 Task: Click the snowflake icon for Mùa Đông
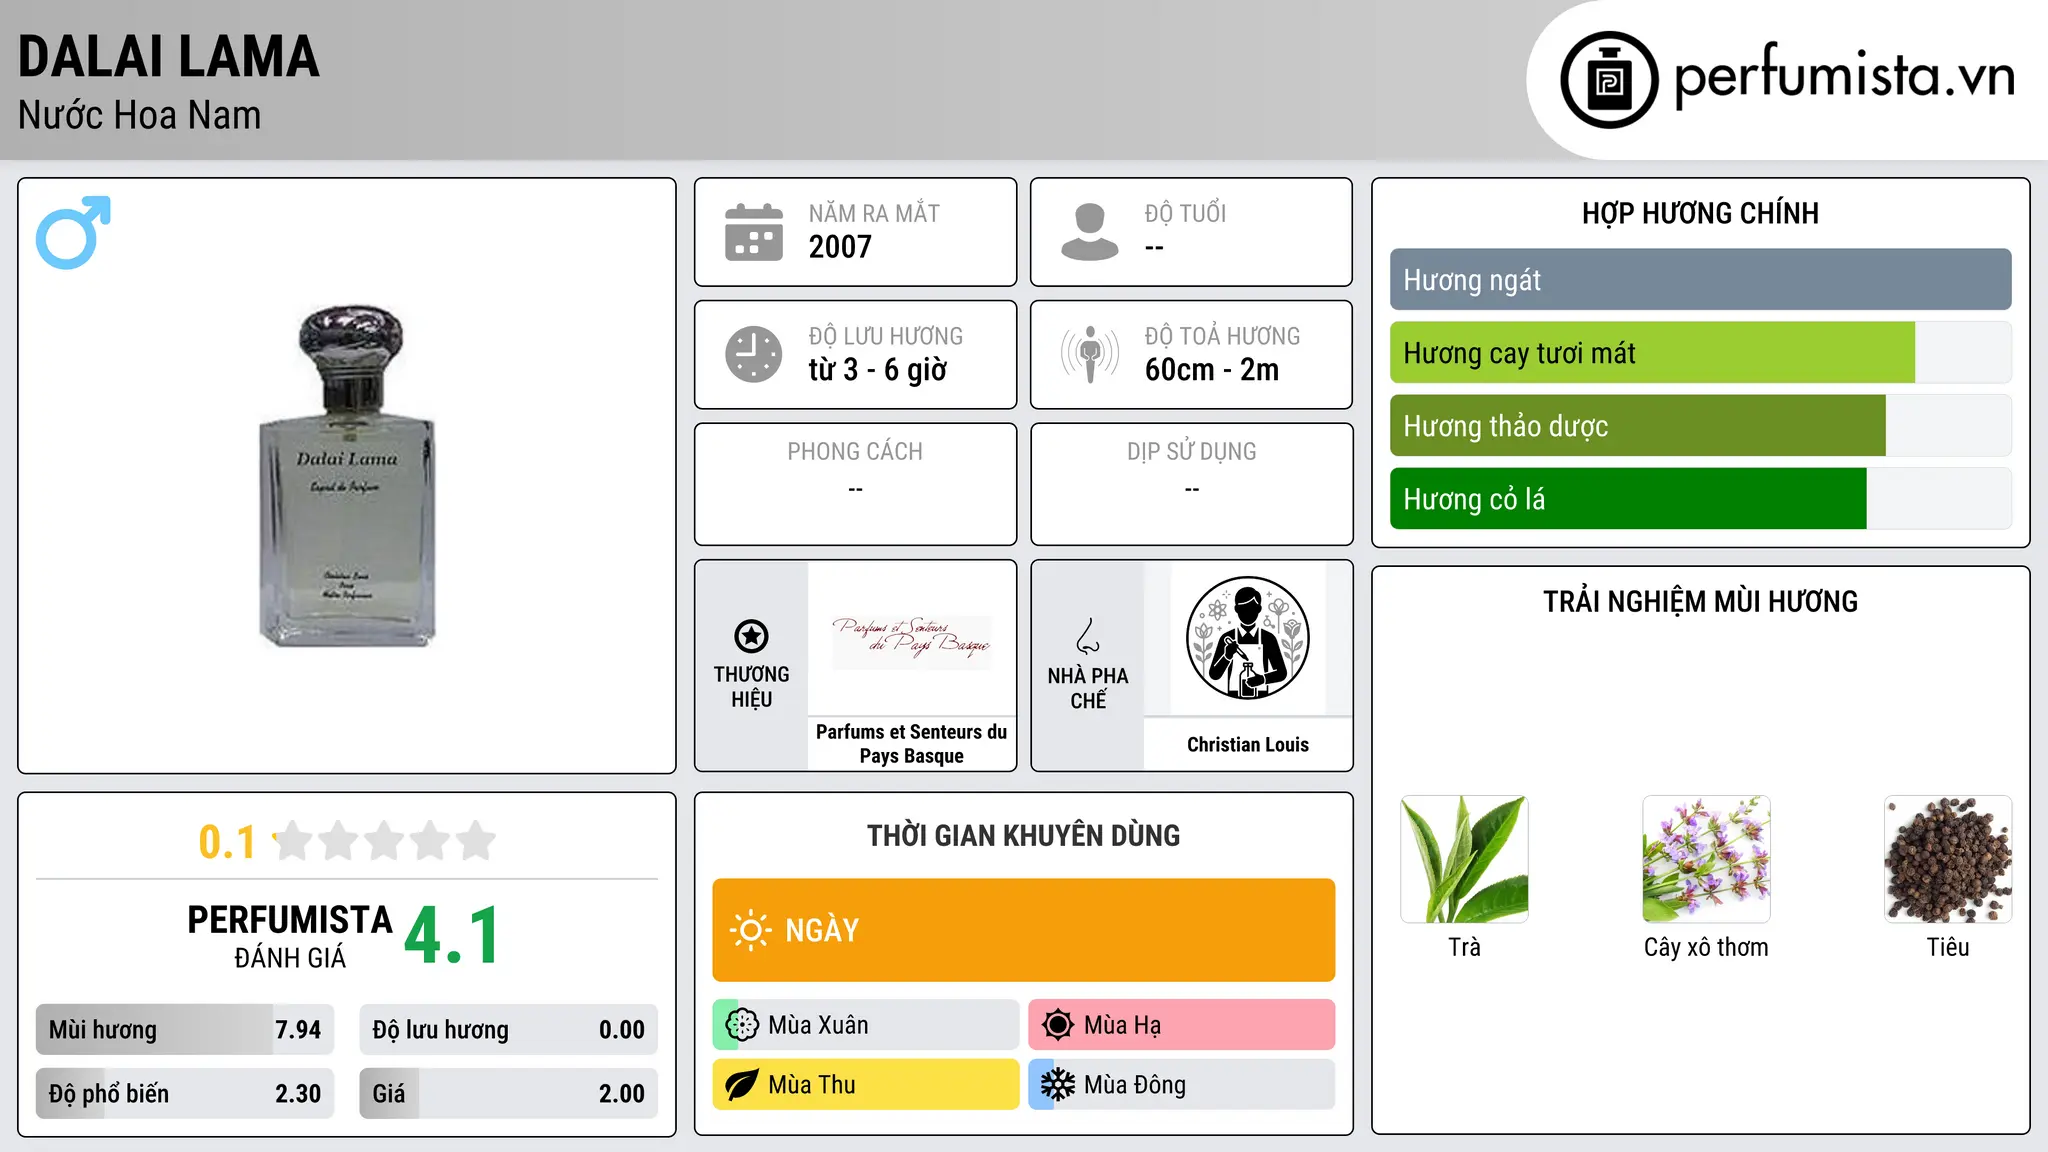[1058, 1085]
